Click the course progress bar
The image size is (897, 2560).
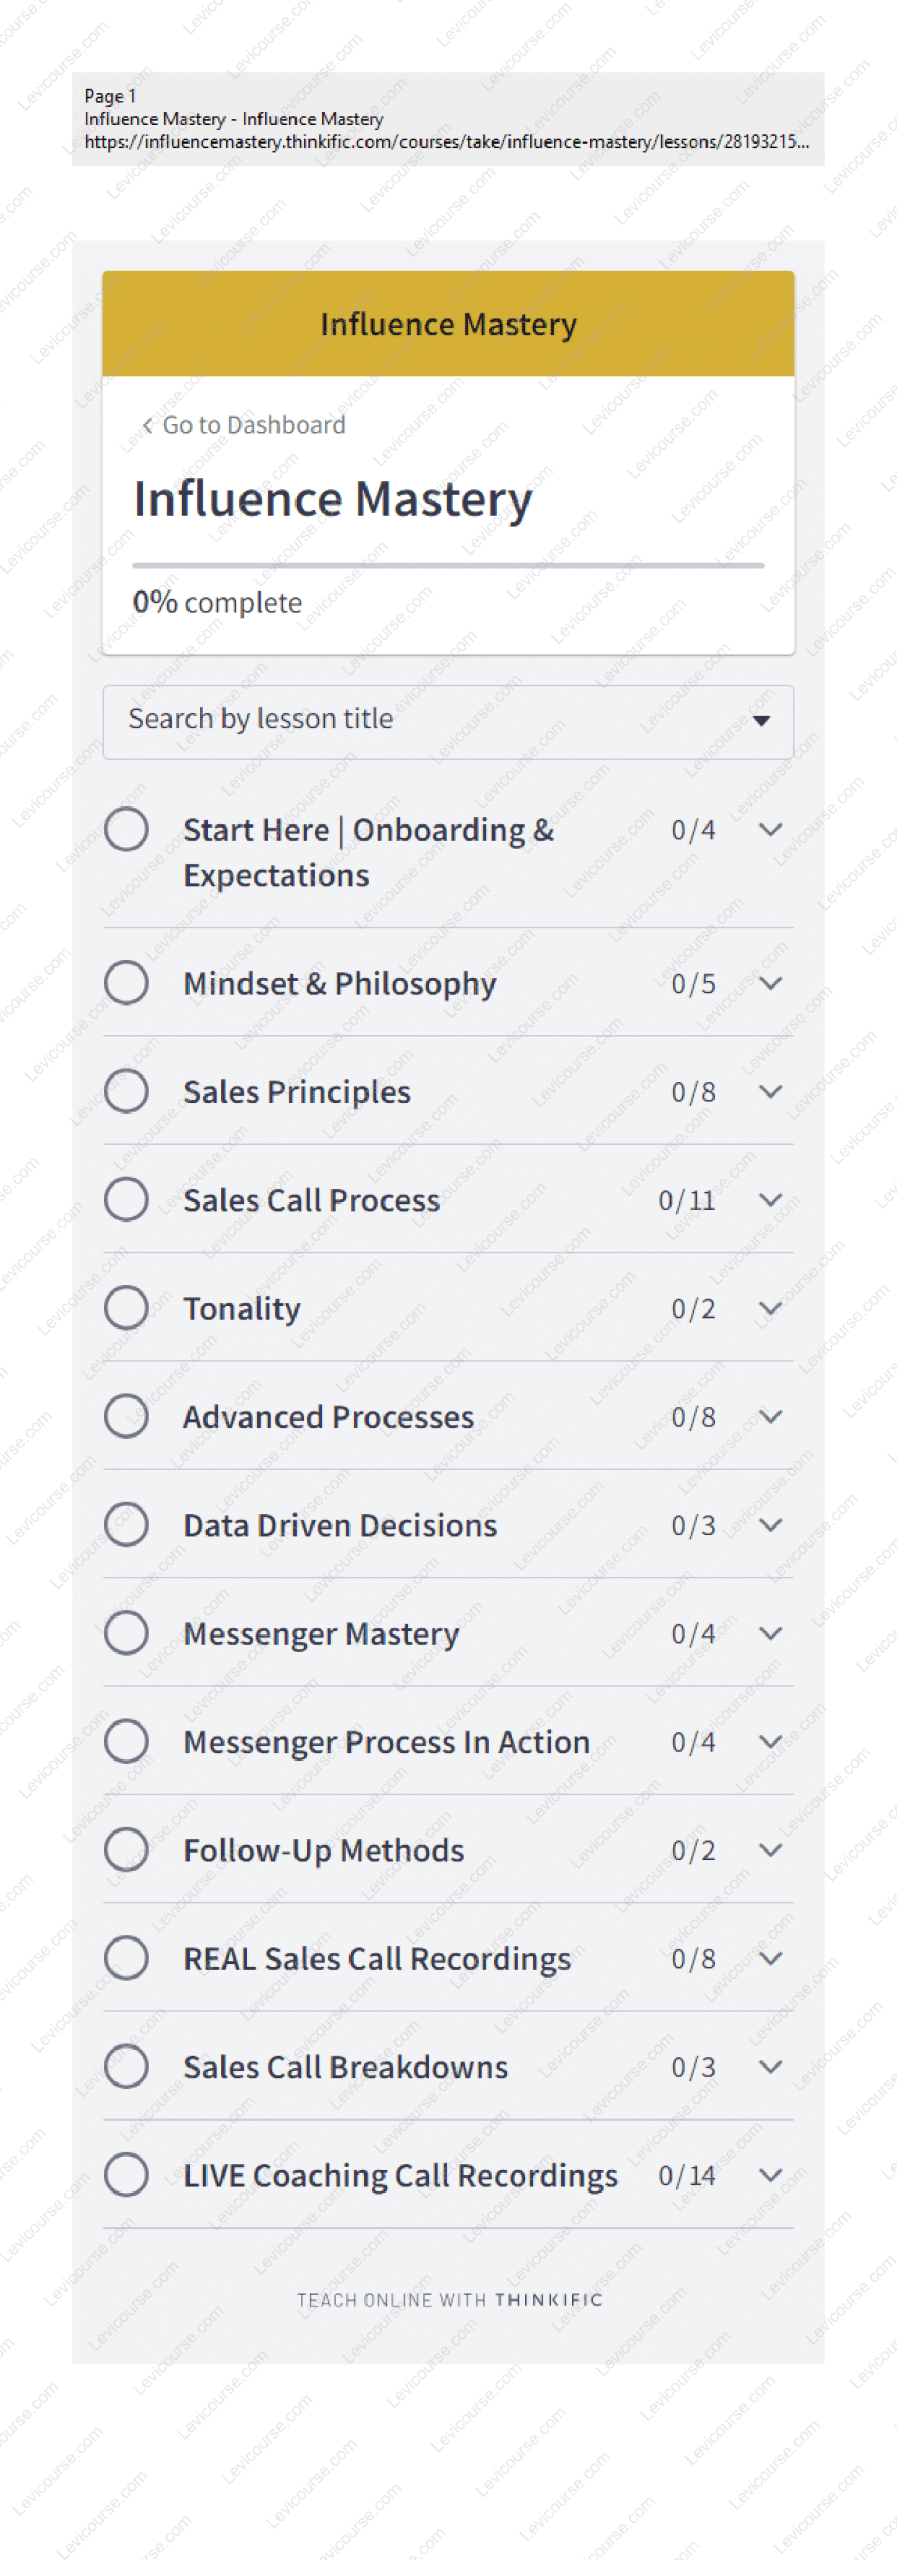[448, 565]
